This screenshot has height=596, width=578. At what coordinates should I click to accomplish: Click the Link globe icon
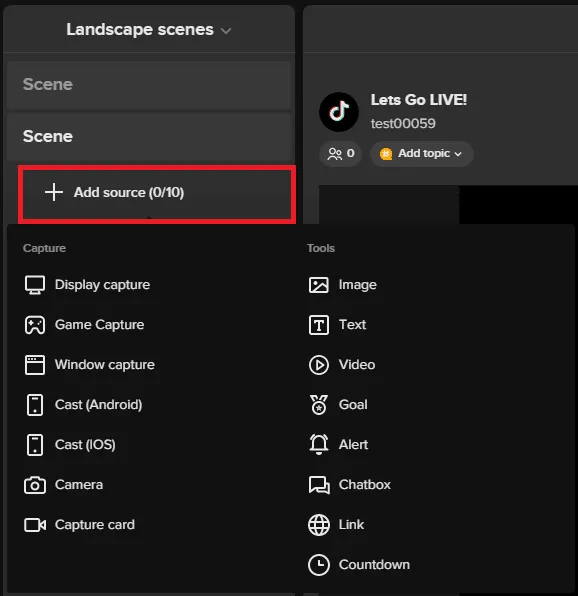pyautogui.click(x=318, y=525)
